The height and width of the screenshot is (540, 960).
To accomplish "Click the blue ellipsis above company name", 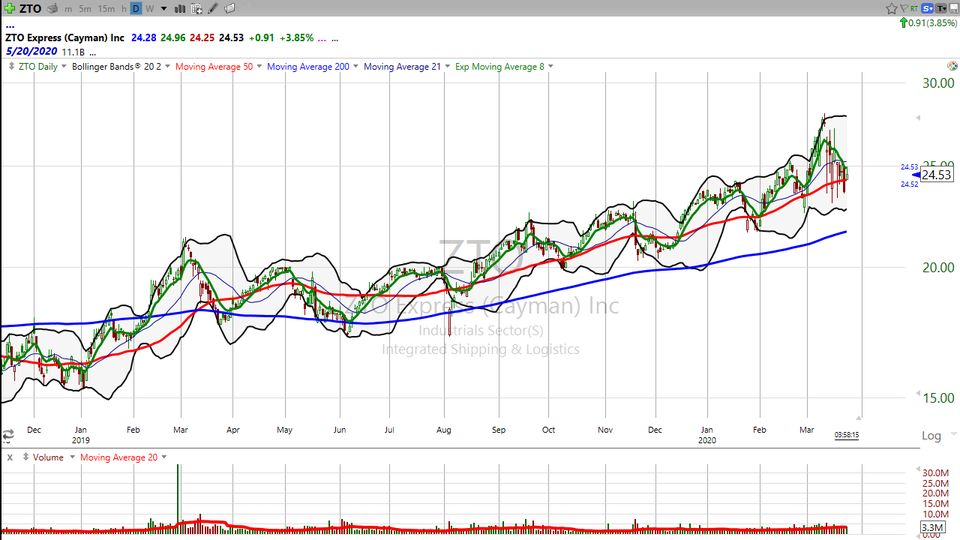I will pyautogui.click(x=10, y=26).
